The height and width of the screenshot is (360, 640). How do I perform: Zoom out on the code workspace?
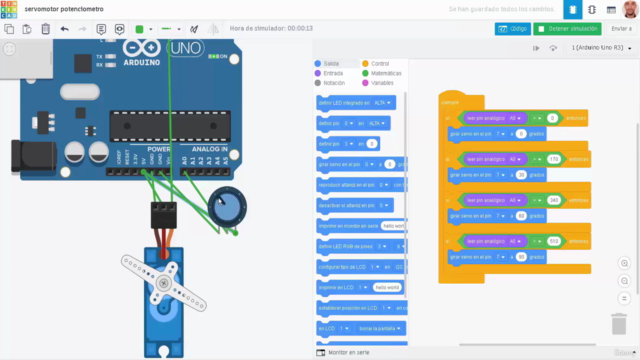coord(624,281)
